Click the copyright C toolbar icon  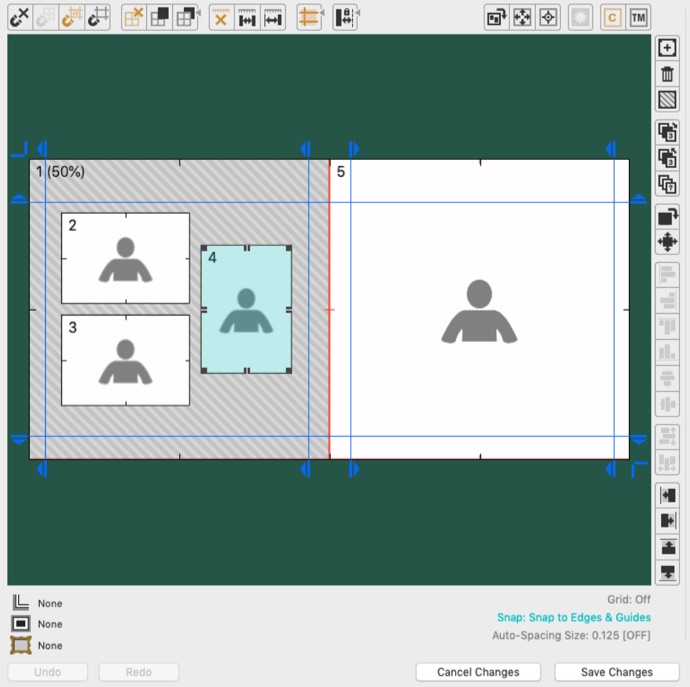pyautogui.click(x=611, y=17)
